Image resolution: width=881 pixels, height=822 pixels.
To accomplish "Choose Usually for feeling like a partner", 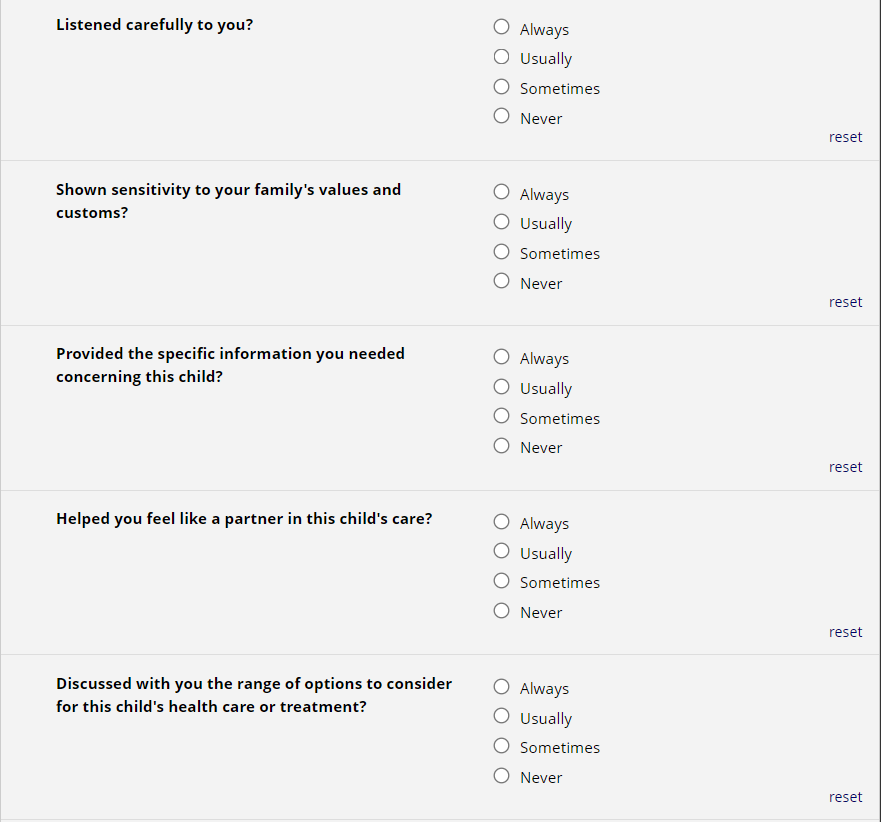I will click(502, 551).
